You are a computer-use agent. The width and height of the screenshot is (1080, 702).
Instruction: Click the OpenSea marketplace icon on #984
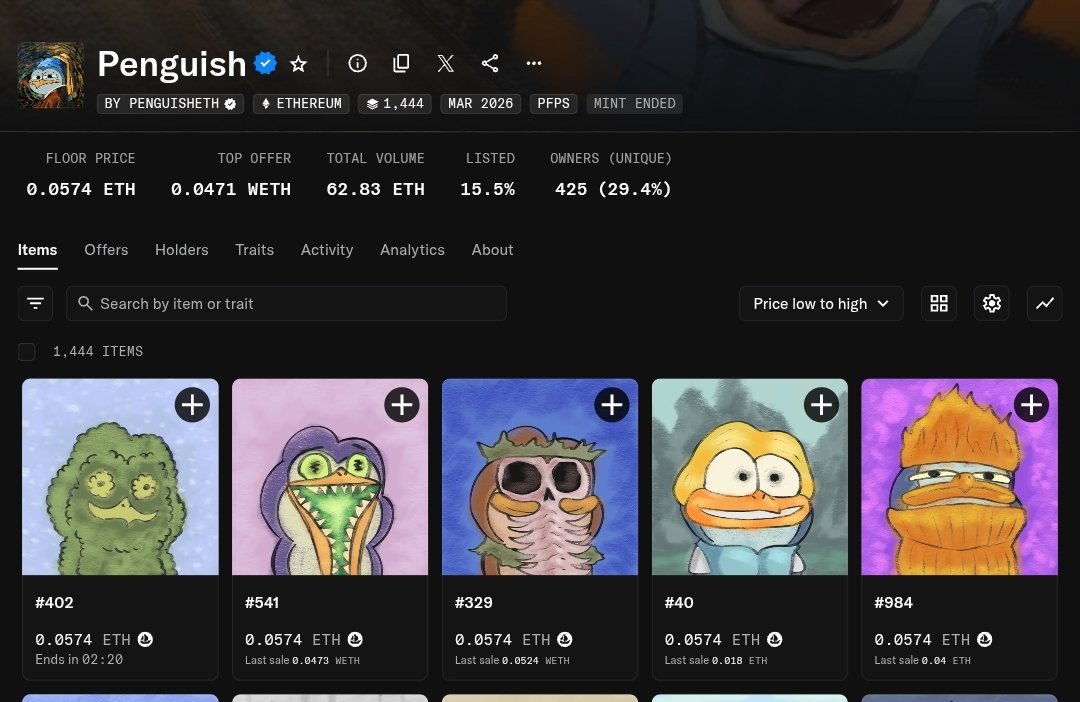(x=985, y=639)
